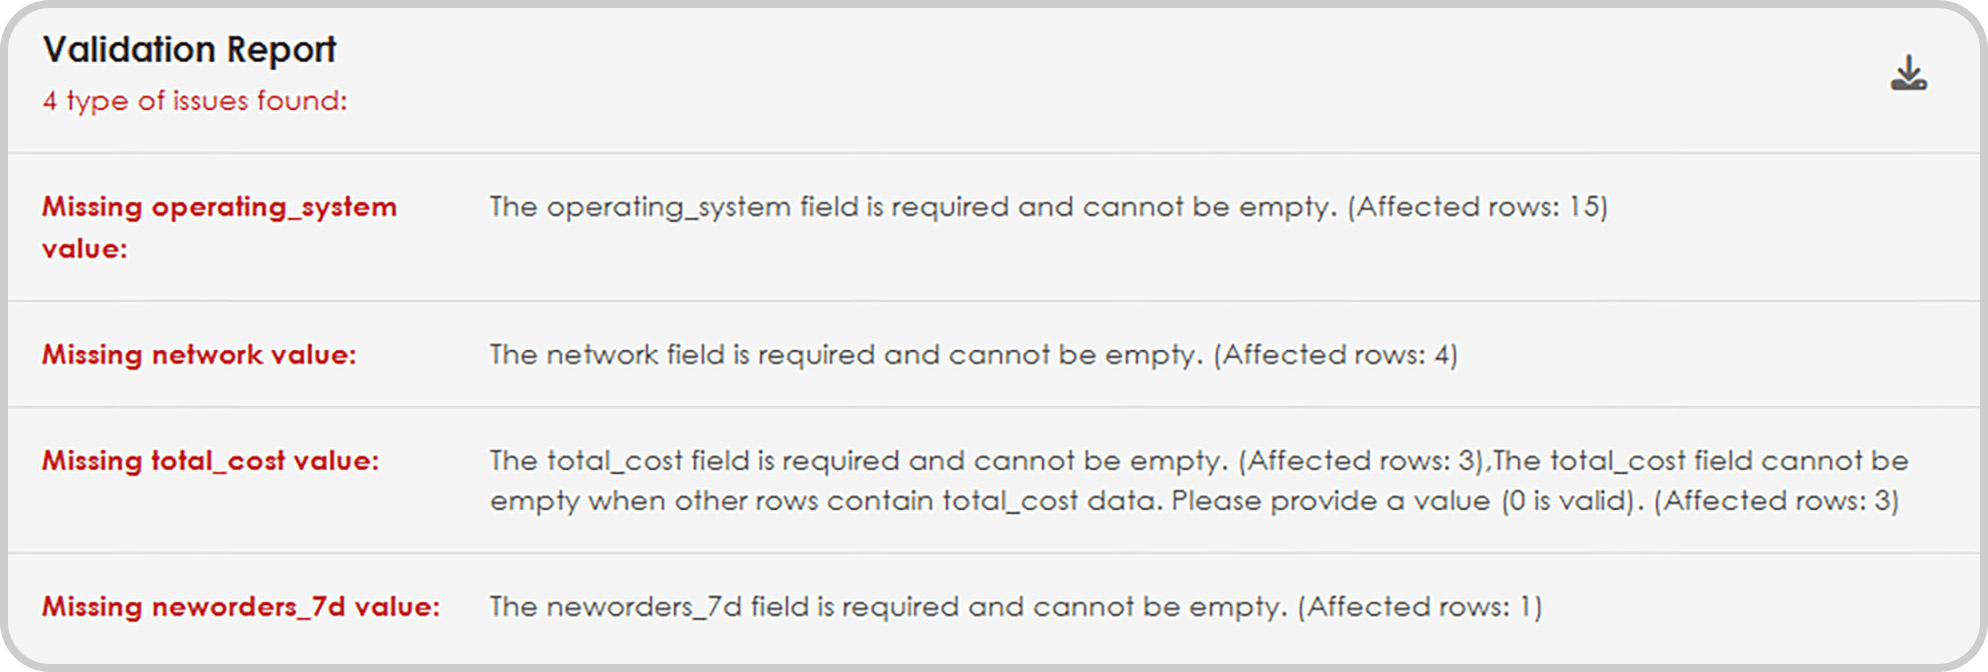Viewport: 1988px width, 672px height.
Task: Click the Validation Report title
Action: [190, 48]
